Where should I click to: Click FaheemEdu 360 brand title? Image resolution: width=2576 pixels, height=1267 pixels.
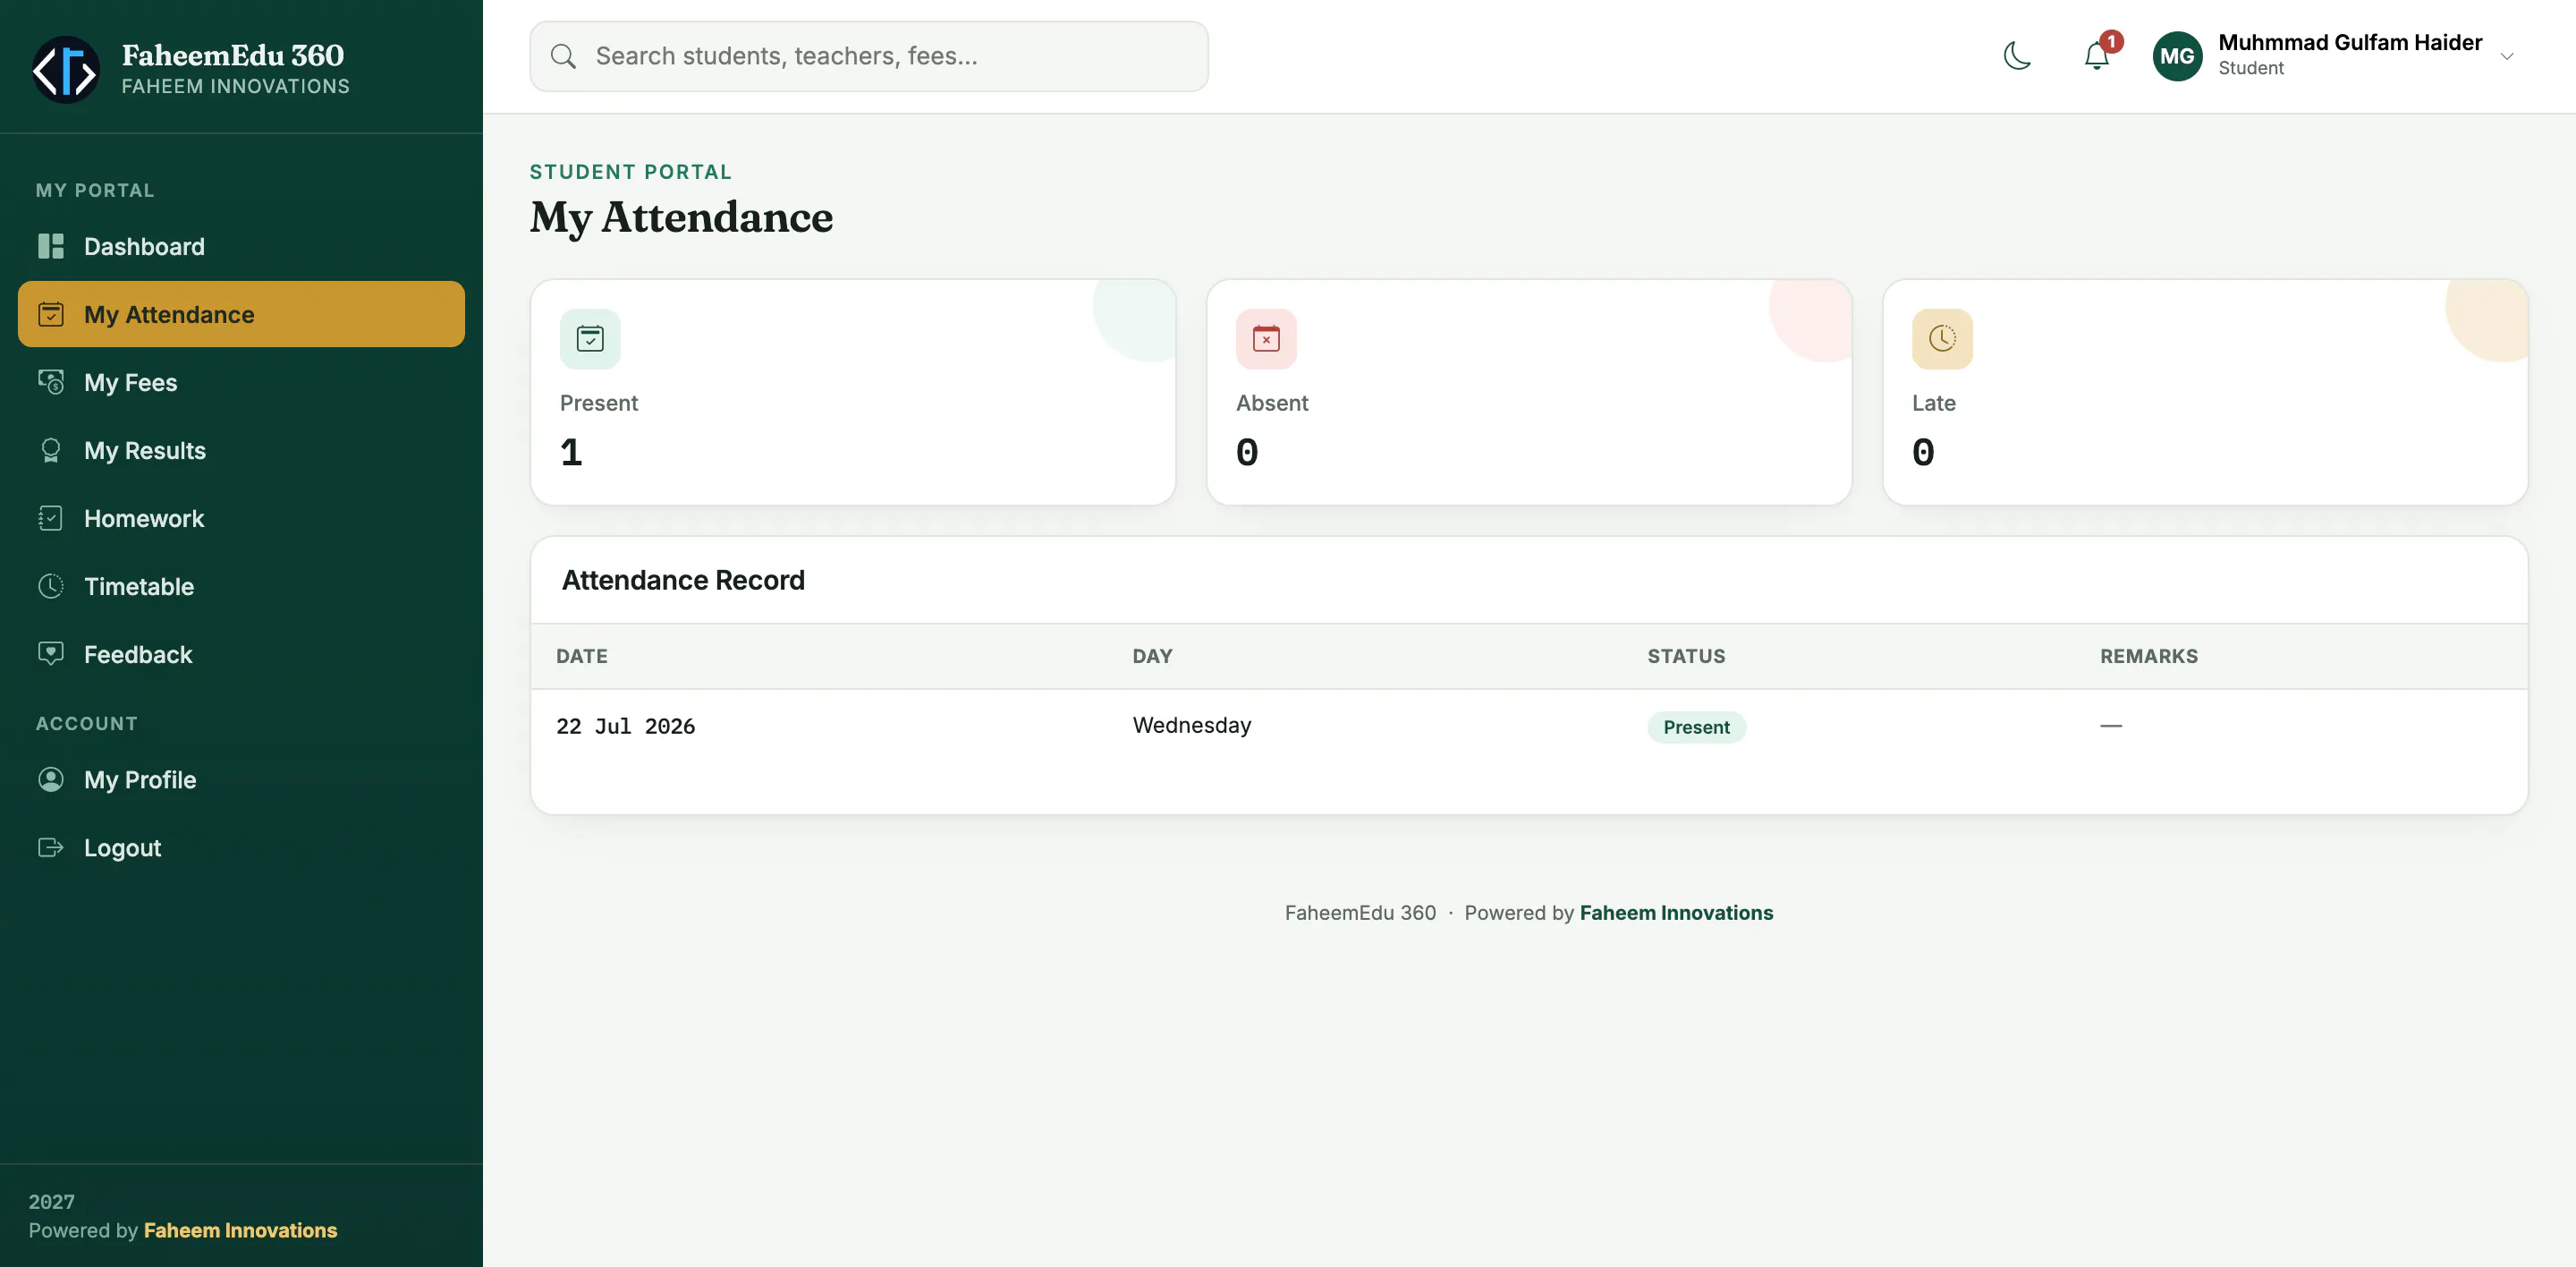click(x=233, y=55)
